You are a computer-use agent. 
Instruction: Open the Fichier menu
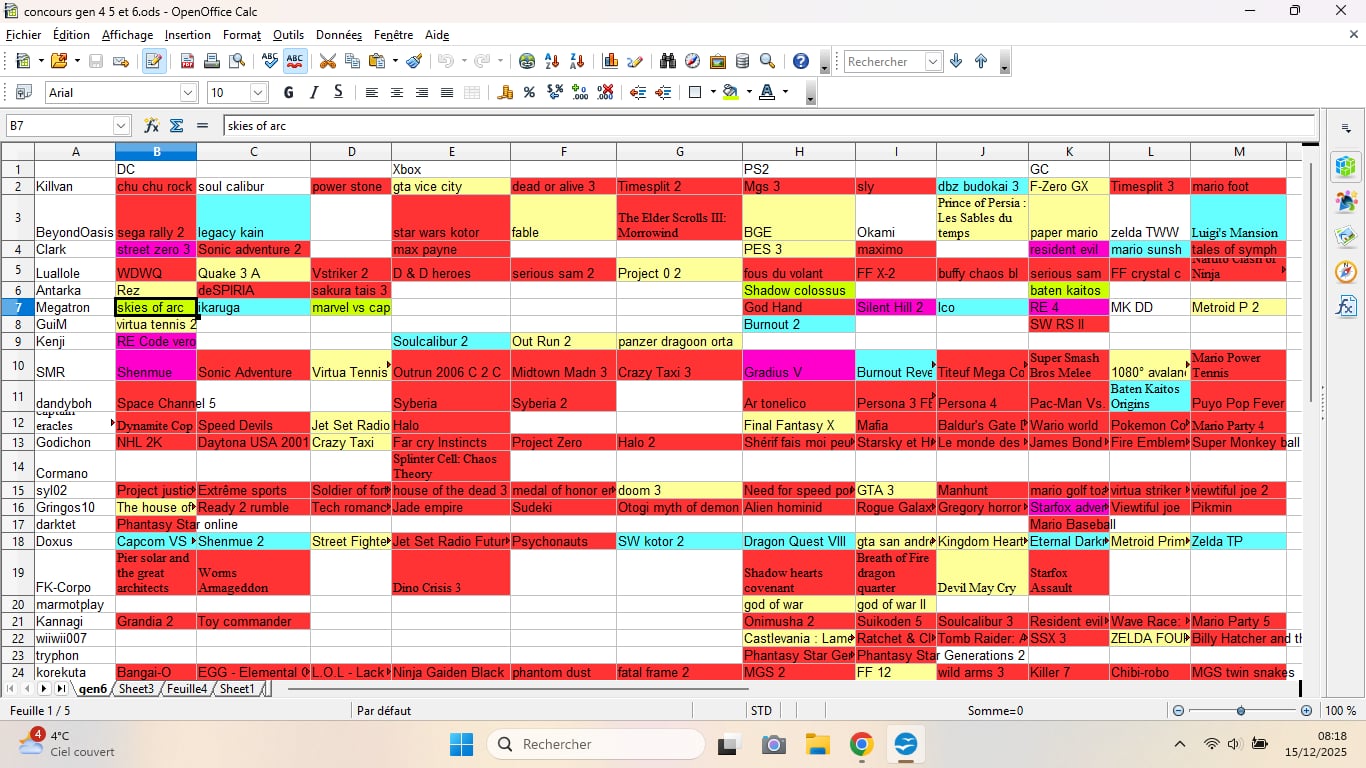[23, 35]
